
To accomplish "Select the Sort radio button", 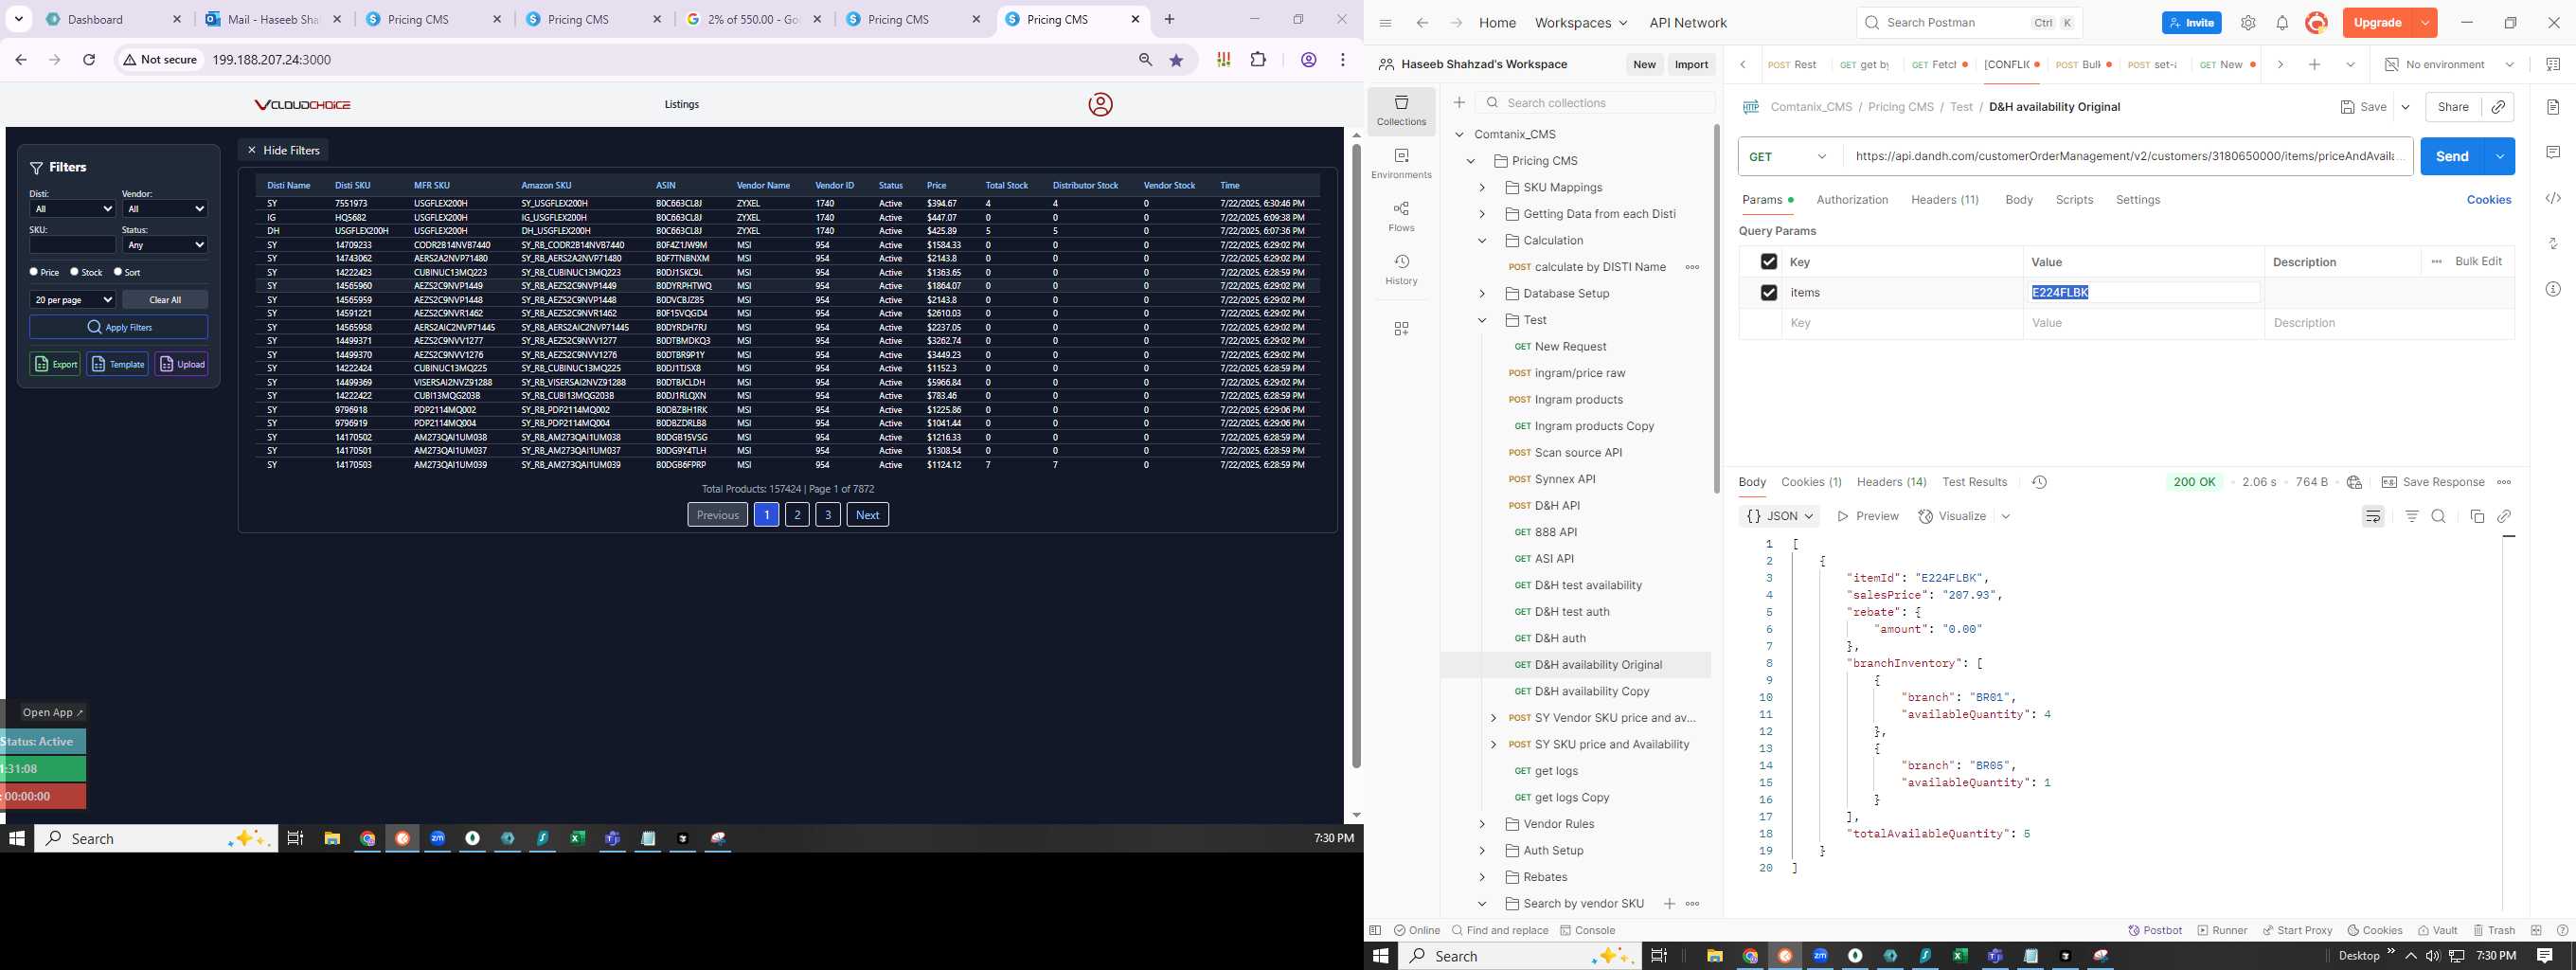I will coord(118,271).
